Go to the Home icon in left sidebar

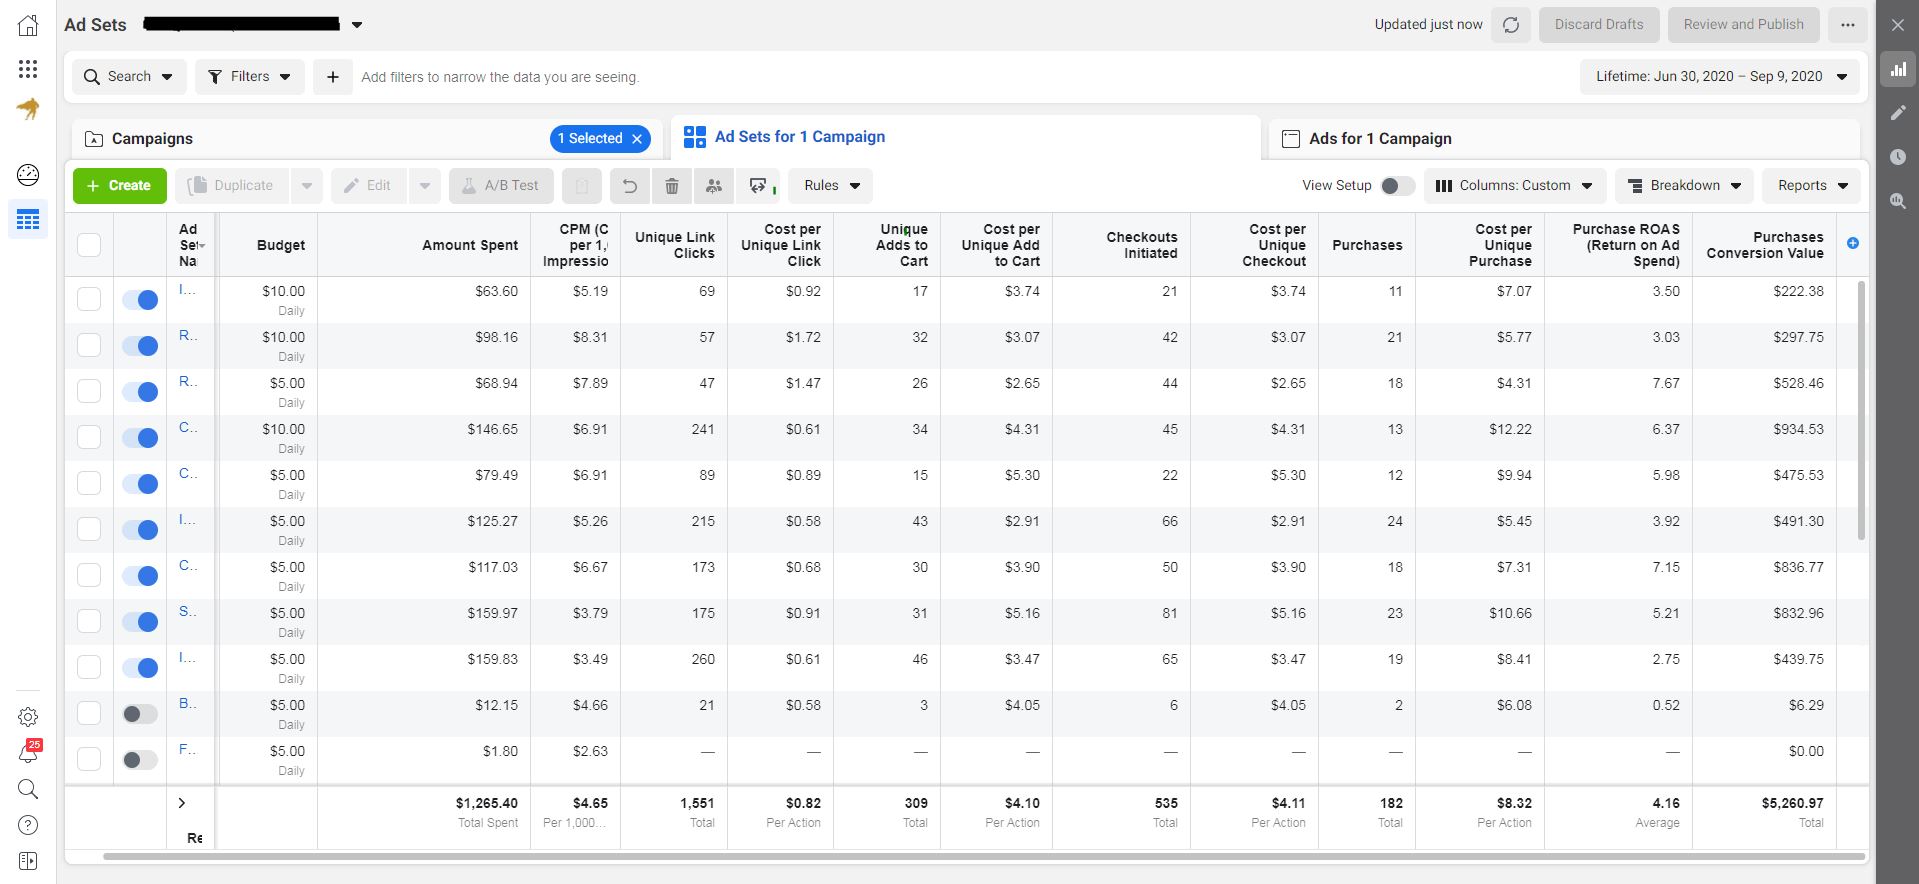click(x=28, y=25)
